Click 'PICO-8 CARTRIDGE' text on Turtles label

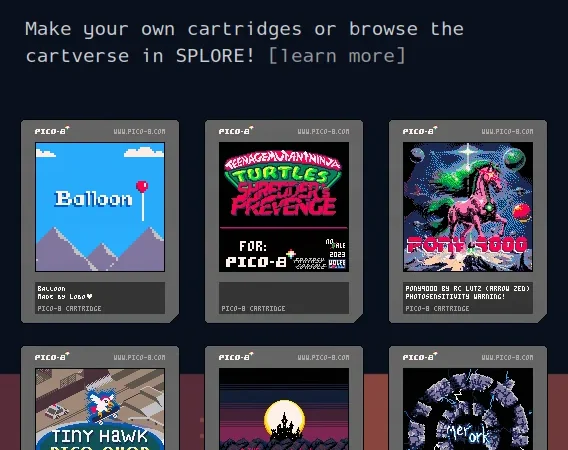[x=253, y=308]
